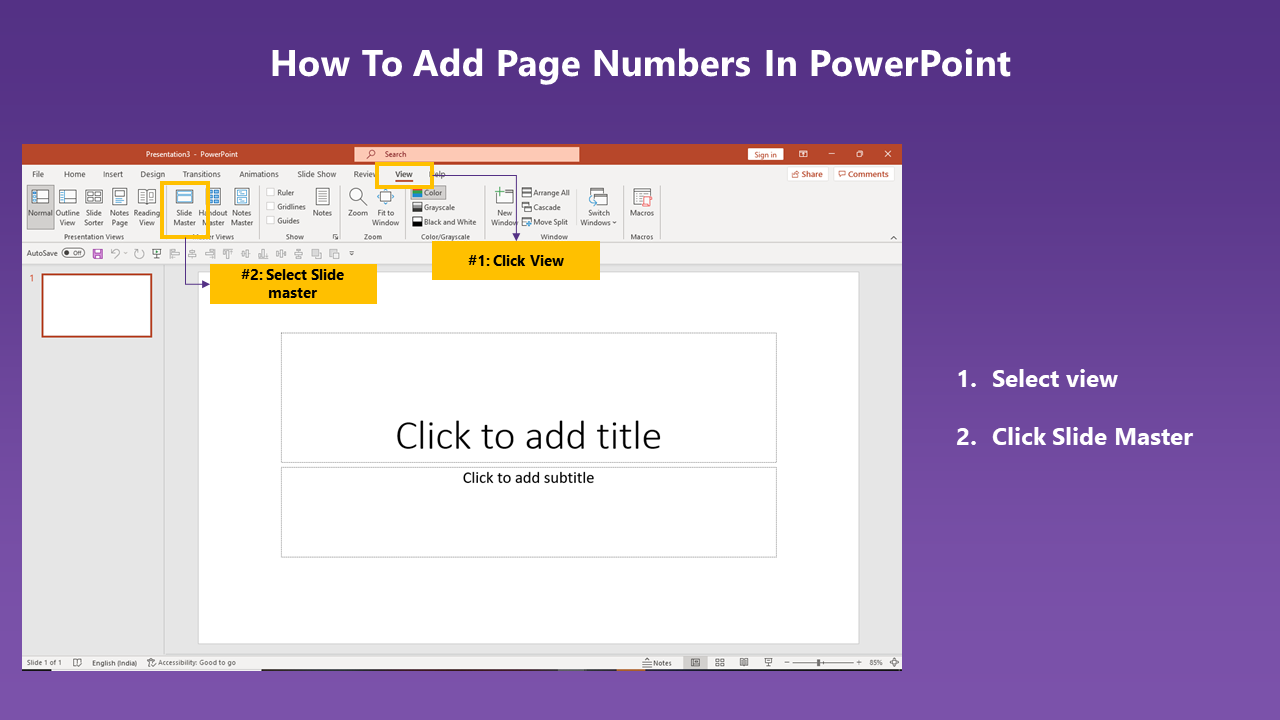1280x720 pixels.
Task: Click Move Split
Action: 545,222
